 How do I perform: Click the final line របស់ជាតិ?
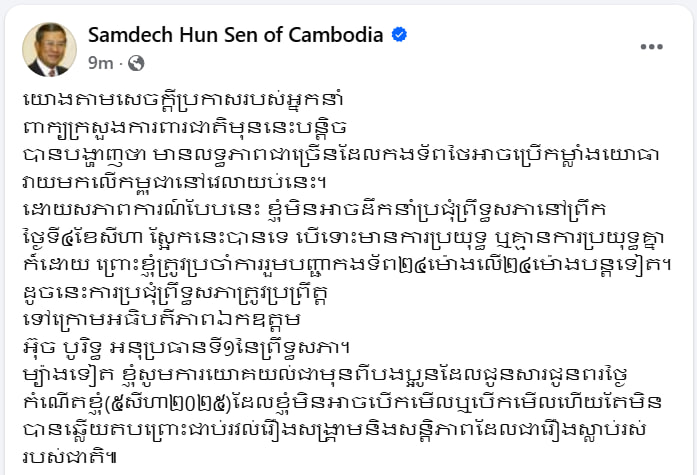70,457
